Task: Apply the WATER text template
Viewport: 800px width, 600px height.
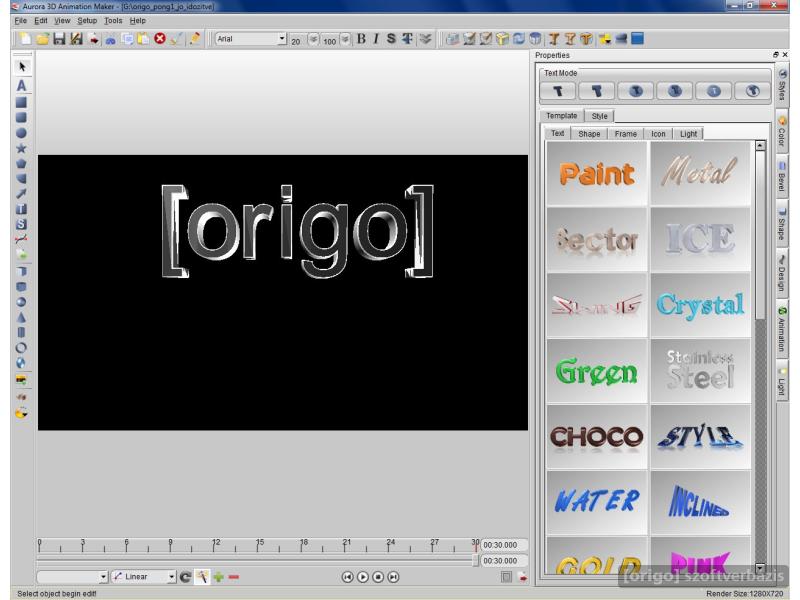Action: [x=596, y=502]
